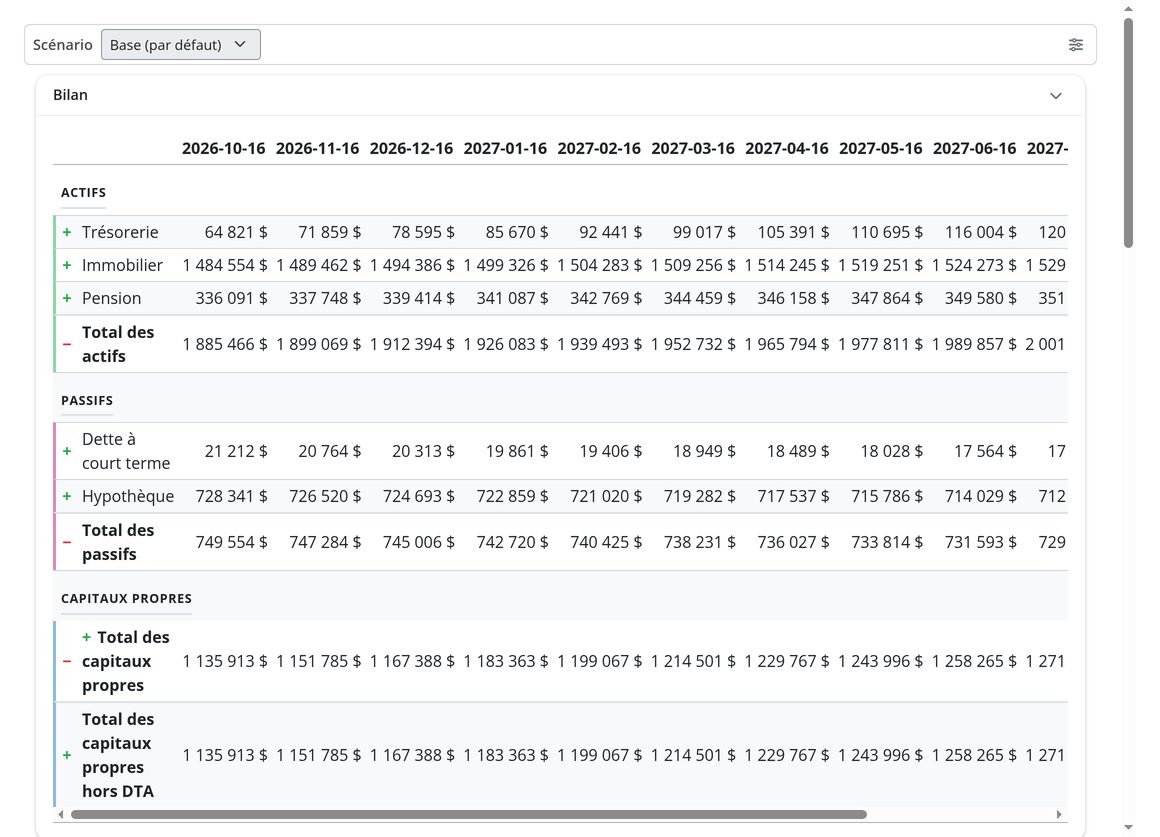Click the Bilan panel title
1160x837 pixels.
coord(70,95)
